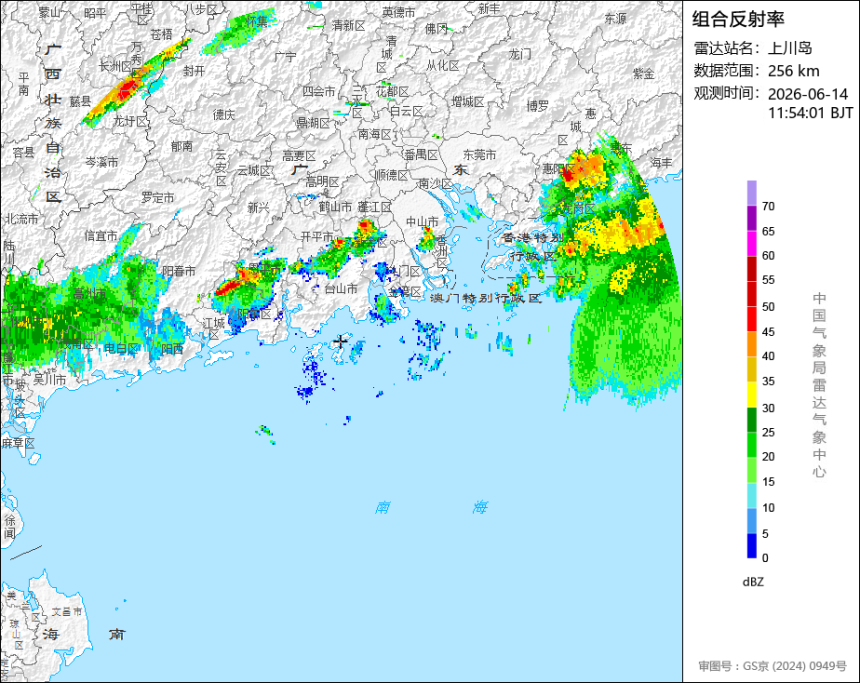The image size is (860, 683).
Task: Click the purple 65–70 dBZ legend swatch
Action: pyautogui.click(x=751, y=218)
